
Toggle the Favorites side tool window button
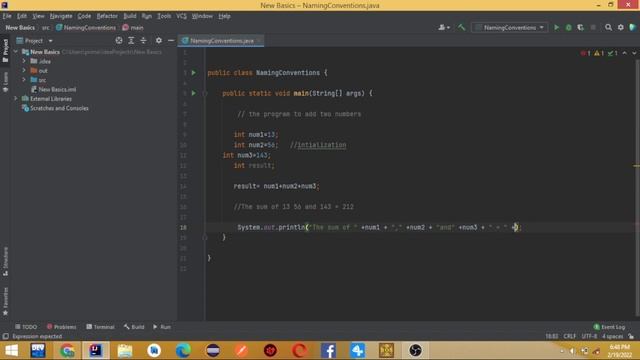click(x=5, y=301)
